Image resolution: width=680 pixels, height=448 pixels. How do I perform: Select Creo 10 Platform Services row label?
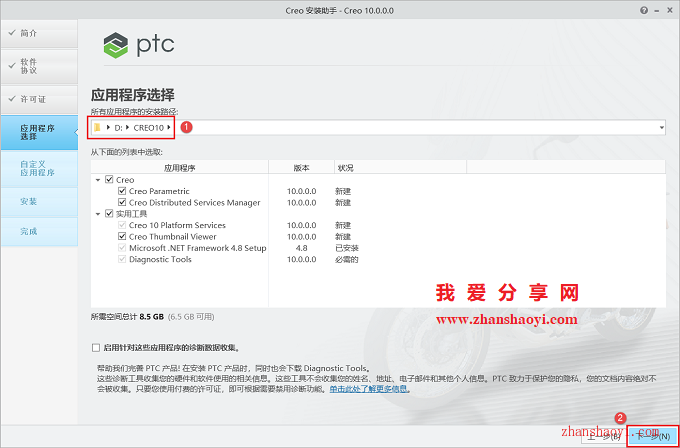(177, 226)
